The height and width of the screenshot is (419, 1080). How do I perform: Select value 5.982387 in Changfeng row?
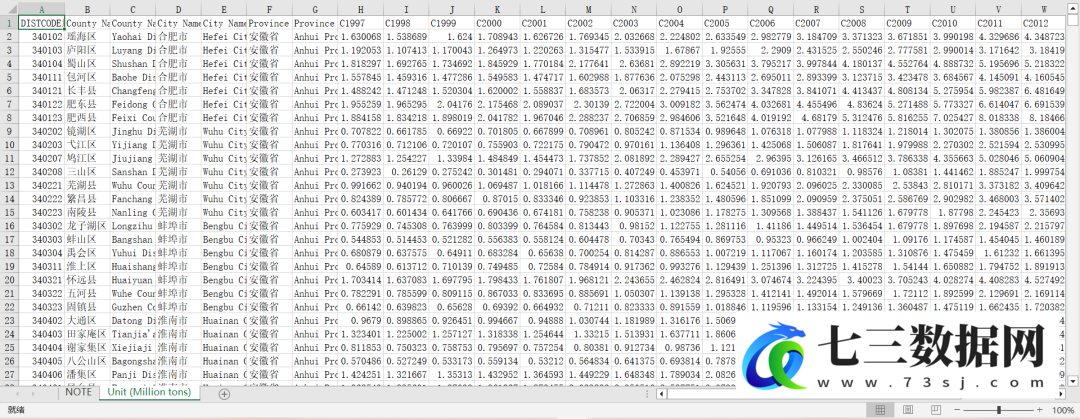(999, 91)
